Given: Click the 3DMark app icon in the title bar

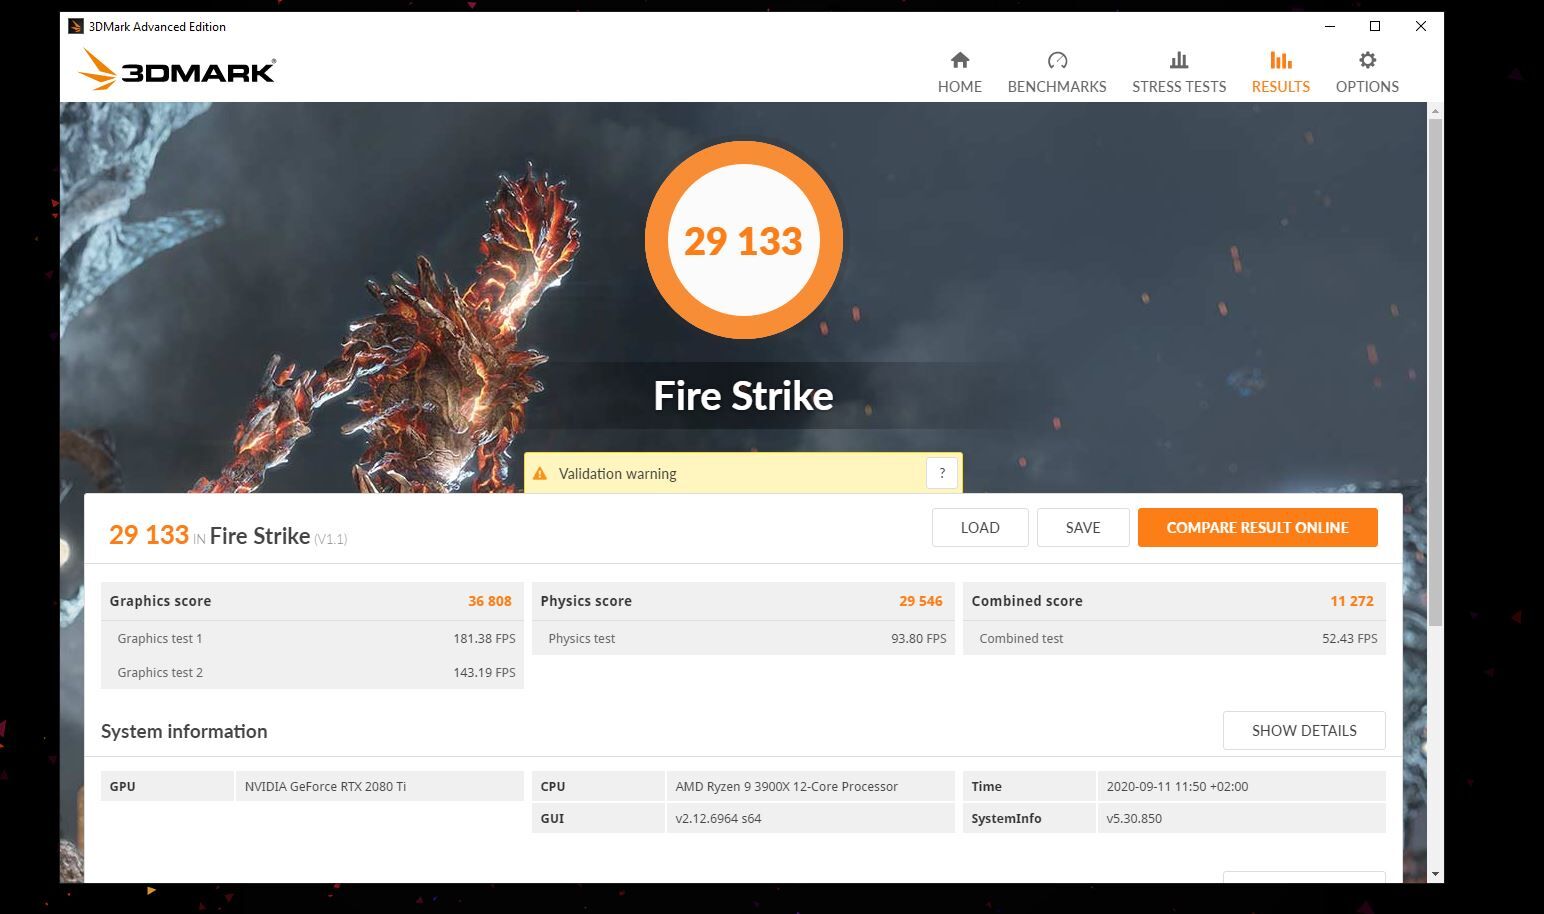Looking at the screenshot, I should pyautogui.click(x=75, y=26).
